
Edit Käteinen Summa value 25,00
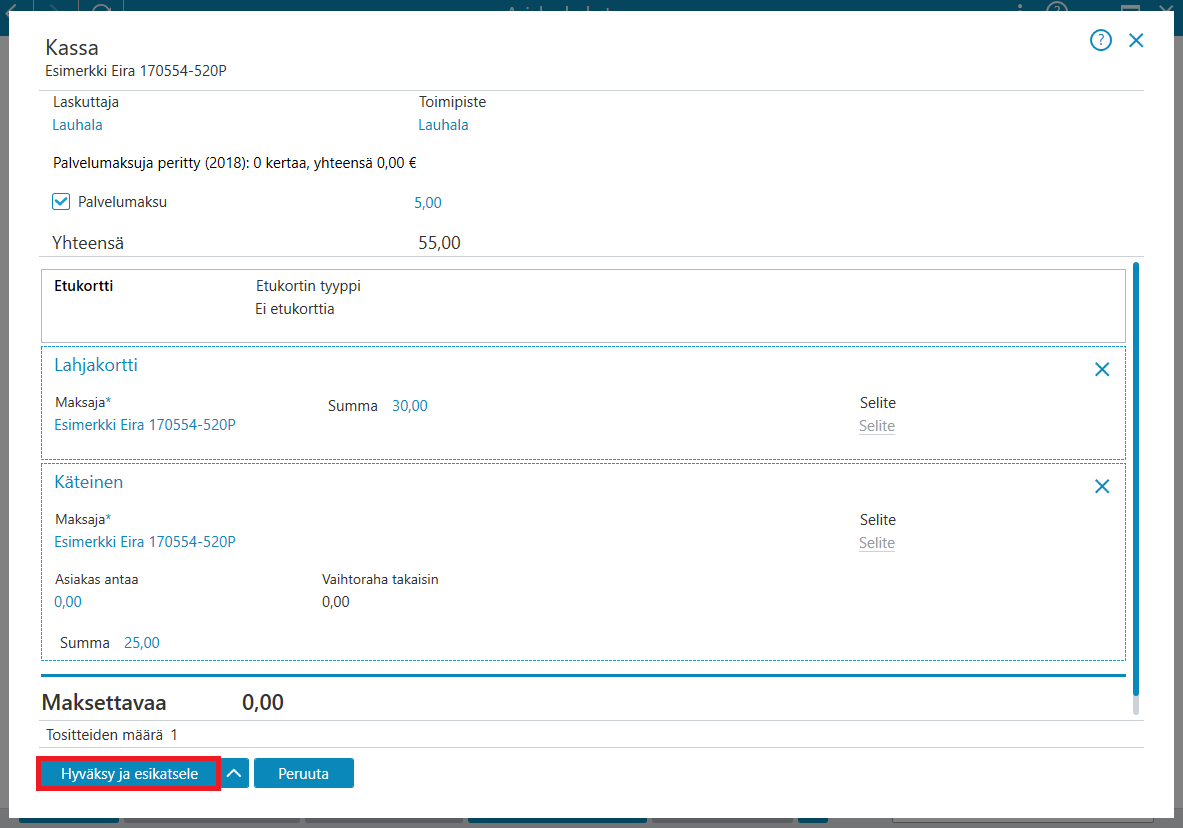pyautogui.click(x=142, y=643)
